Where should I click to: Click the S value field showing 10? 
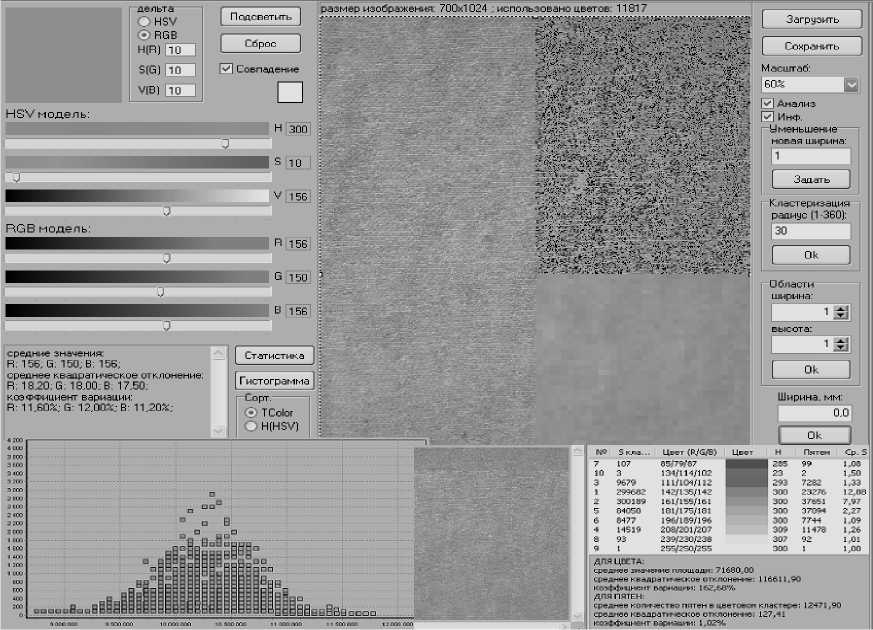[298, 163]
